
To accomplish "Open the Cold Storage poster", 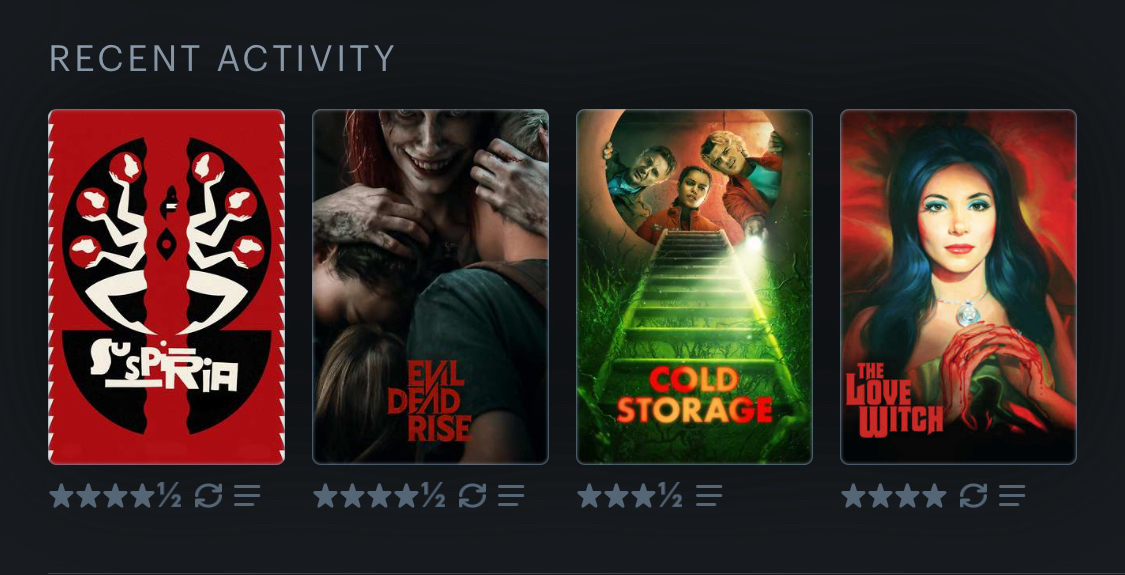I will tap(695, 286).
